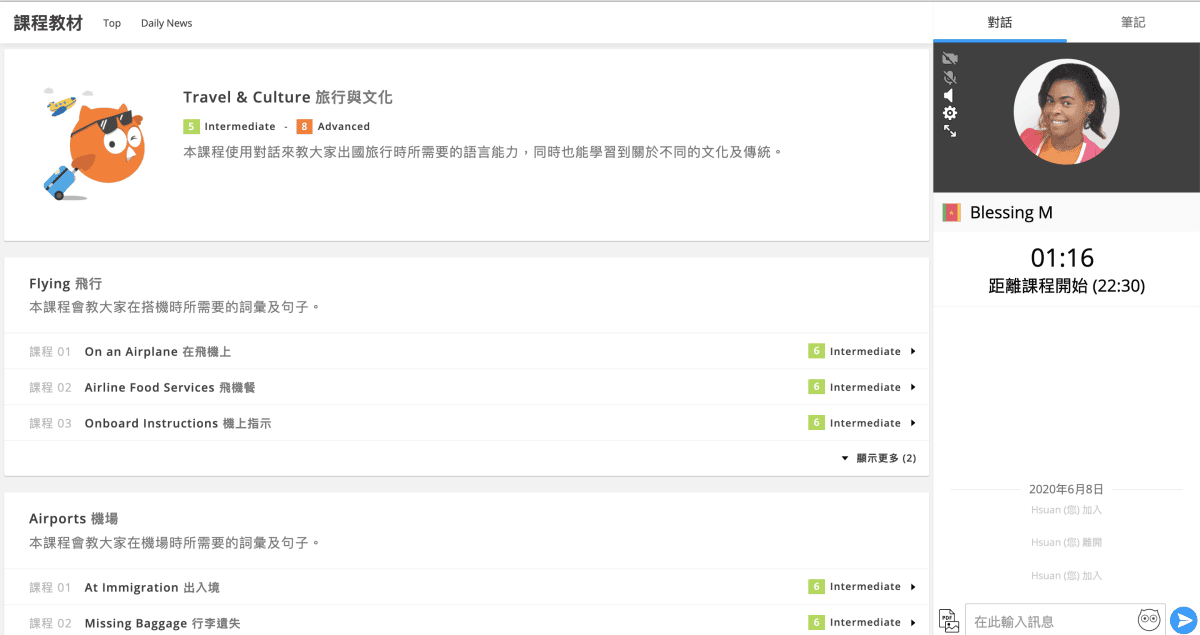This screenshot has width=1200, height=635.
Task: Expand video panel with fullscreen arrows
Action: coord(950,130)
